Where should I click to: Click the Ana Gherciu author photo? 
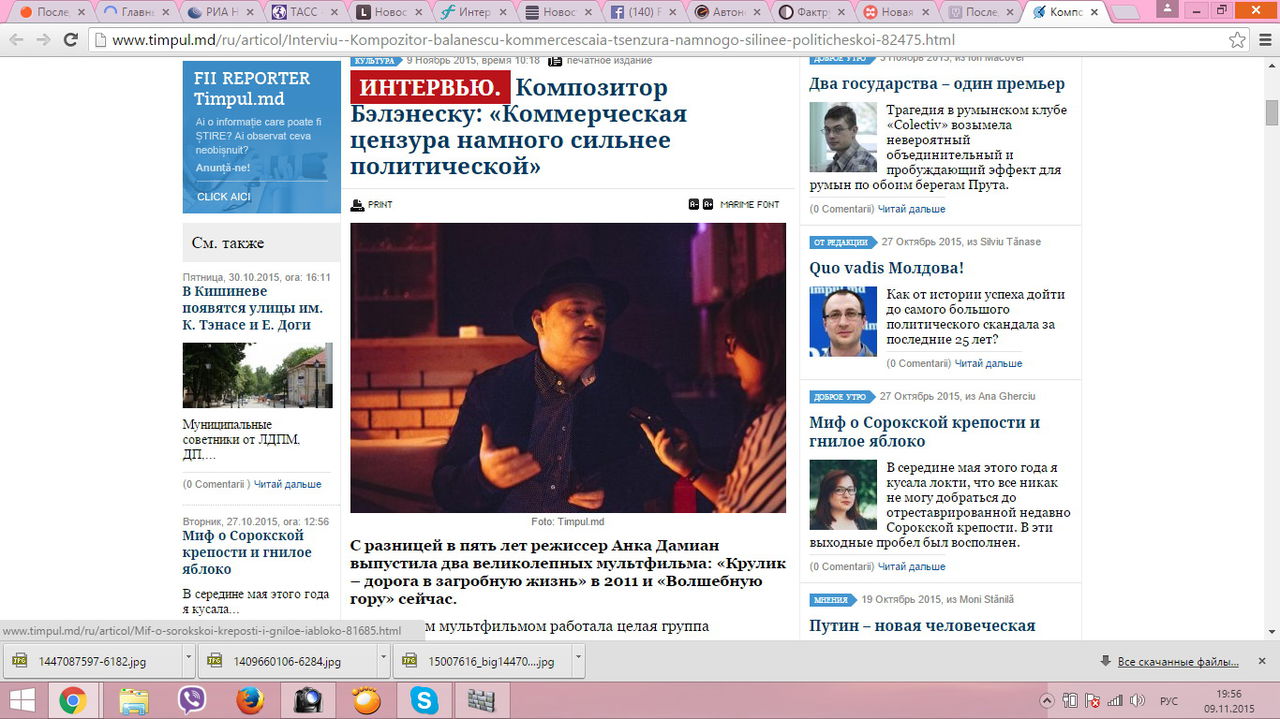(x=843, y=495)
